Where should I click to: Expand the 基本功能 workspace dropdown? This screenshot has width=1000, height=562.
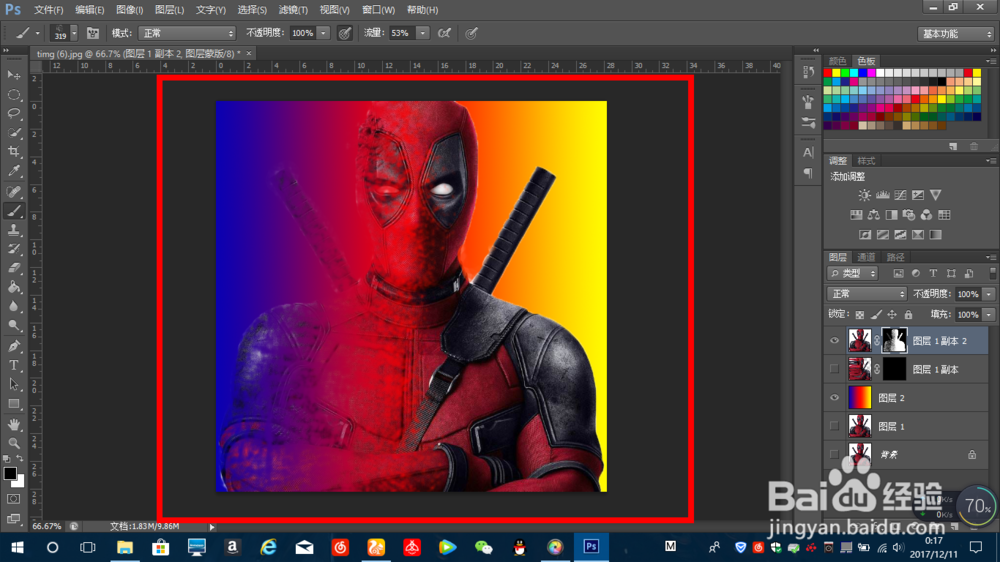[x=955, y=33]
